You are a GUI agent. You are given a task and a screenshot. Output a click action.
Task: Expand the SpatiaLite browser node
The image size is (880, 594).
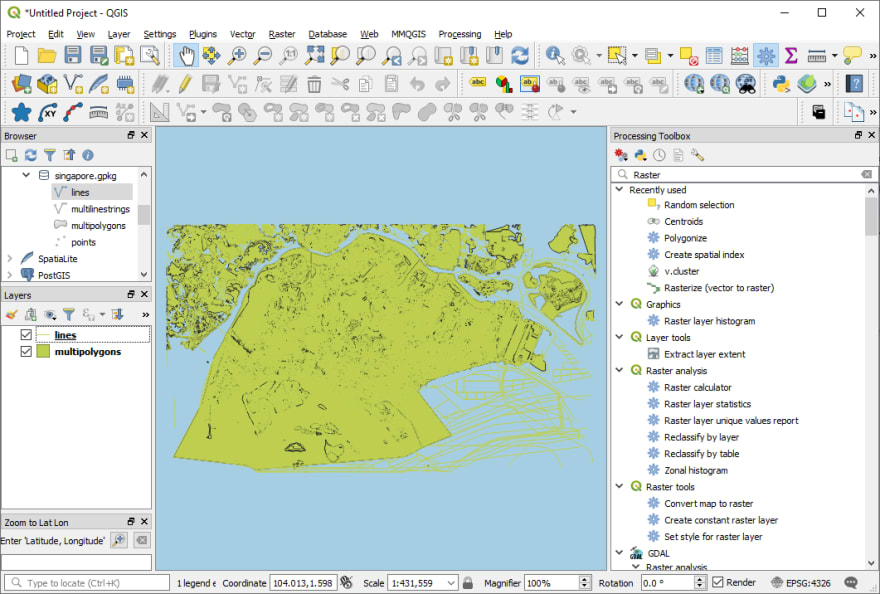pos(10,258)
